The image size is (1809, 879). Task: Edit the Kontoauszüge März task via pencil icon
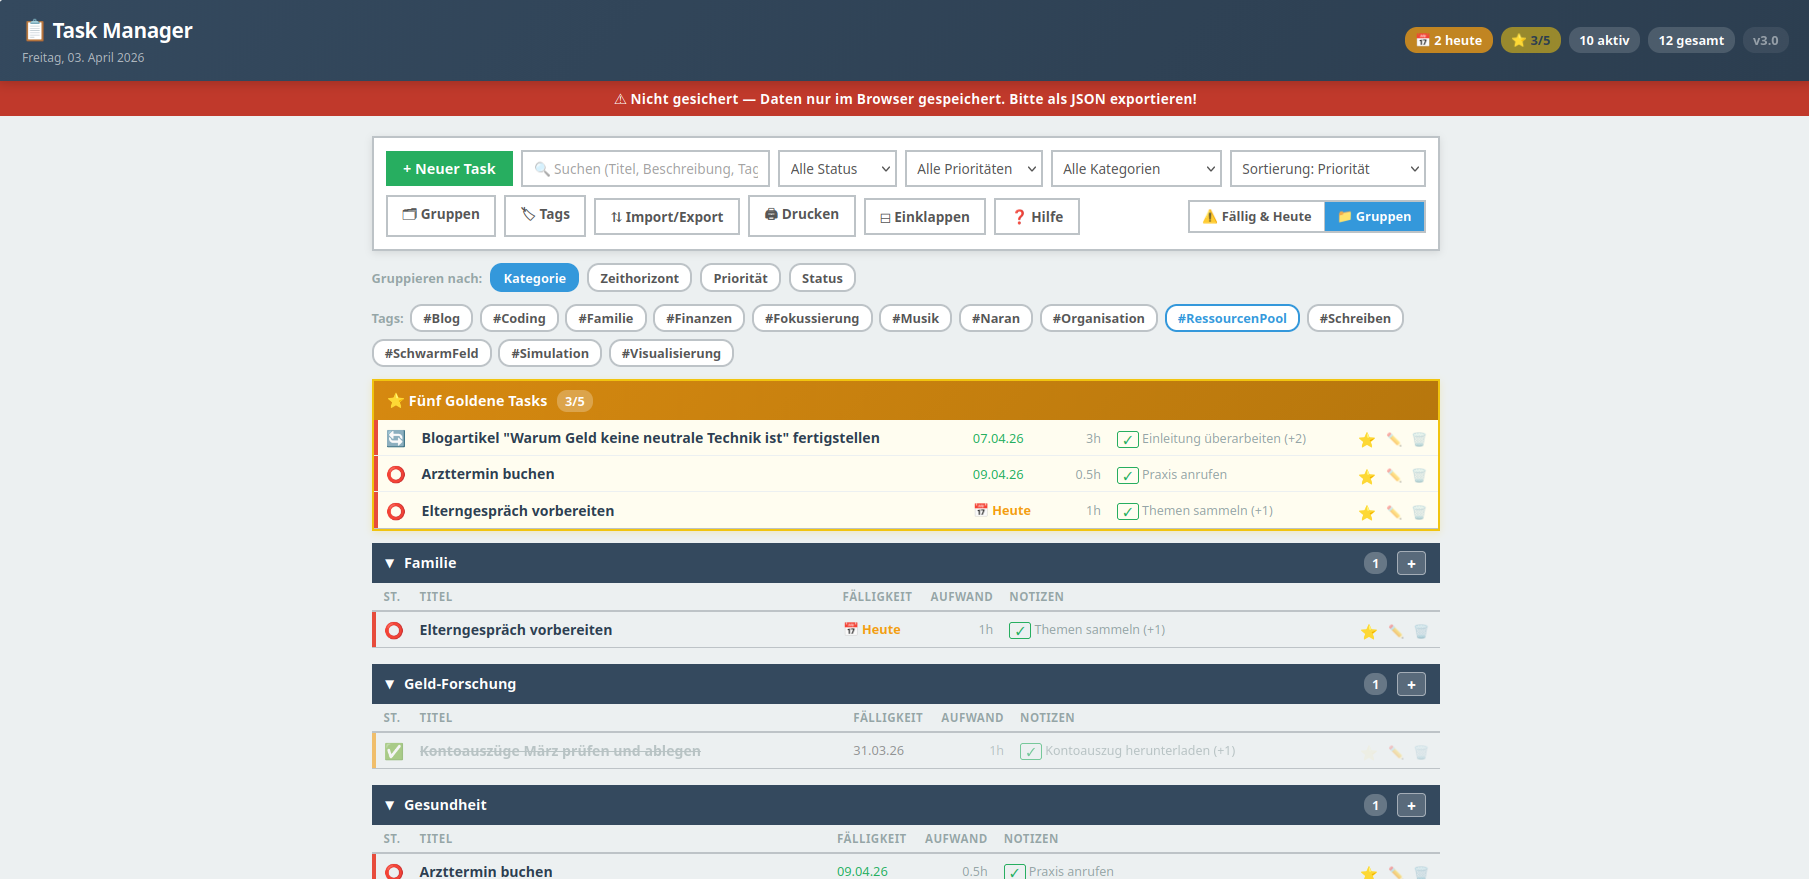(1395, 752)
